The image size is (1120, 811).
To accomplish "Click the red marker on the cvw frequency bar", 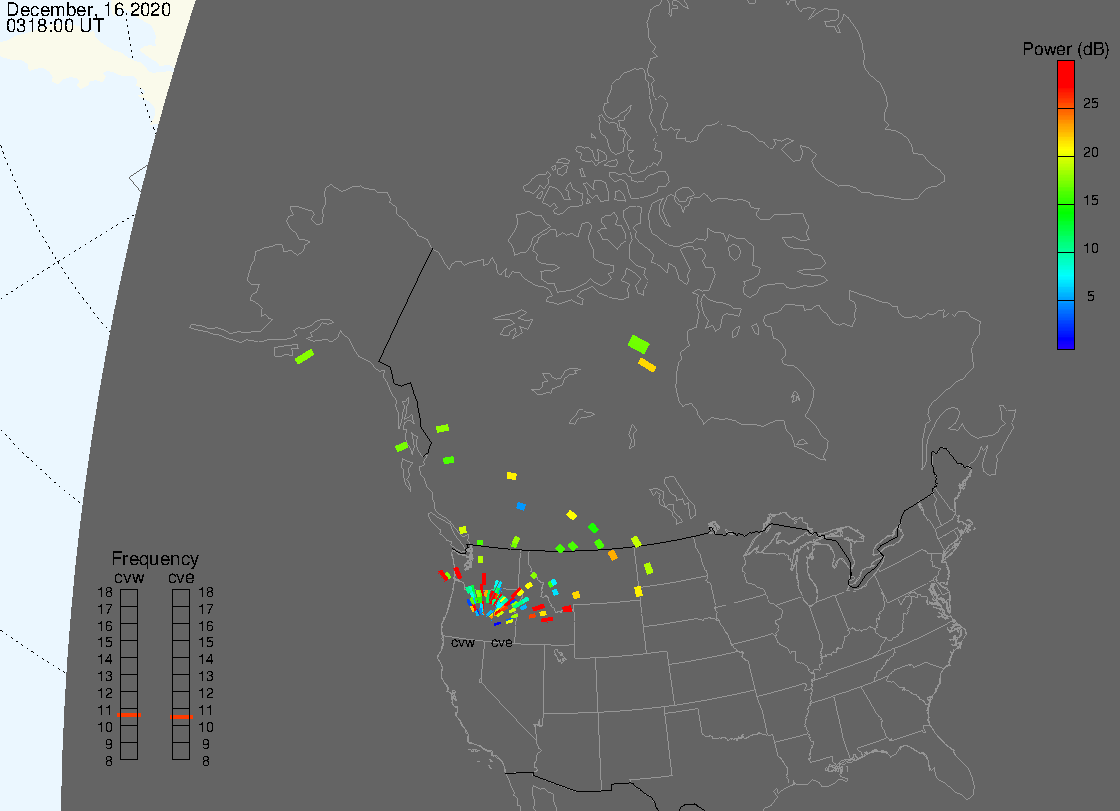I will pyautogui.click(x=129, y=715).
